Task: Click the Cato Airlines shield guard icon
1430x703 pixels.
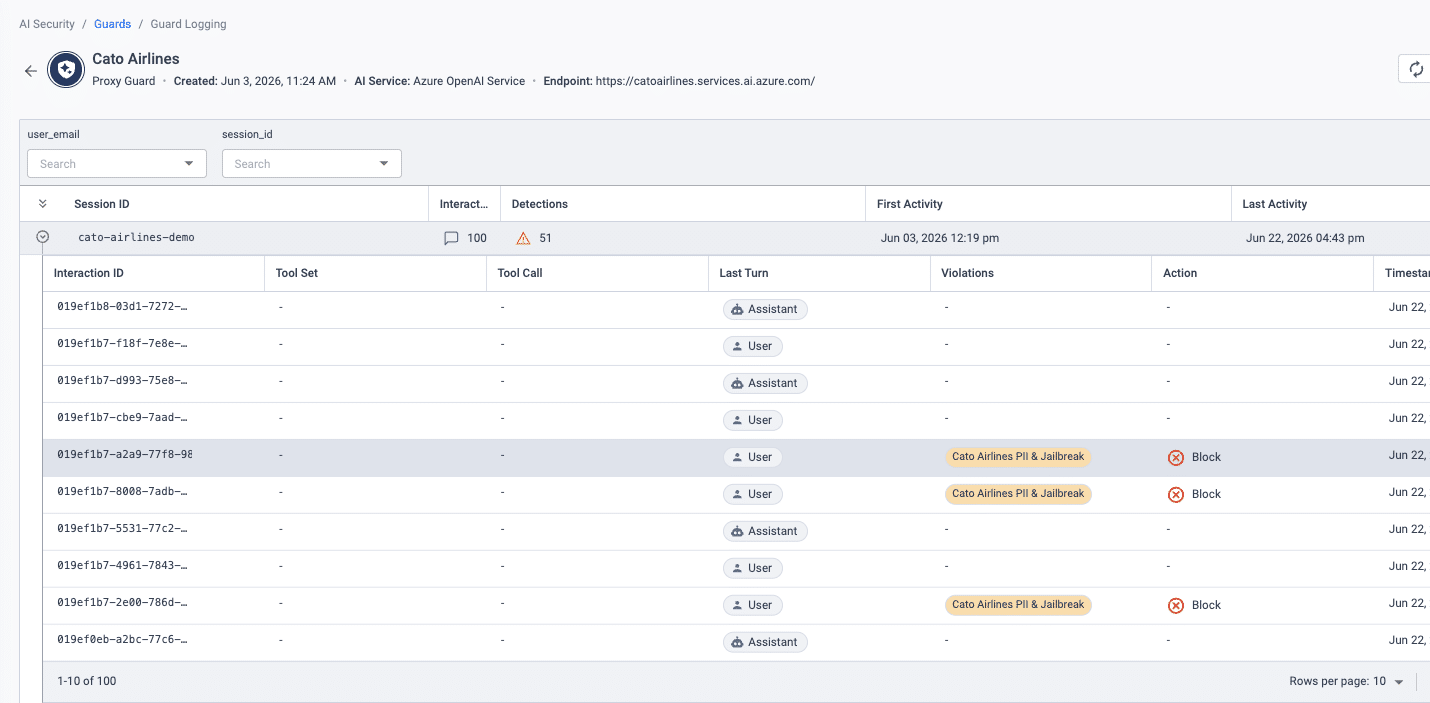Action: click(x=66, y=70)
